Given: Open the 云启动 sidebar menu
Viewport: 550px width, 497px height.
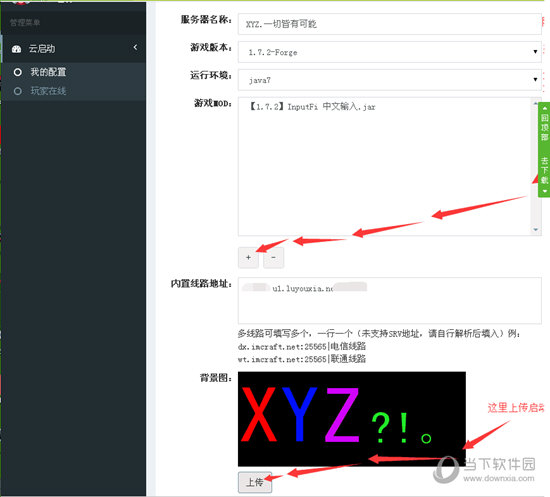Looking at the screenshot, I should [74, 48].
